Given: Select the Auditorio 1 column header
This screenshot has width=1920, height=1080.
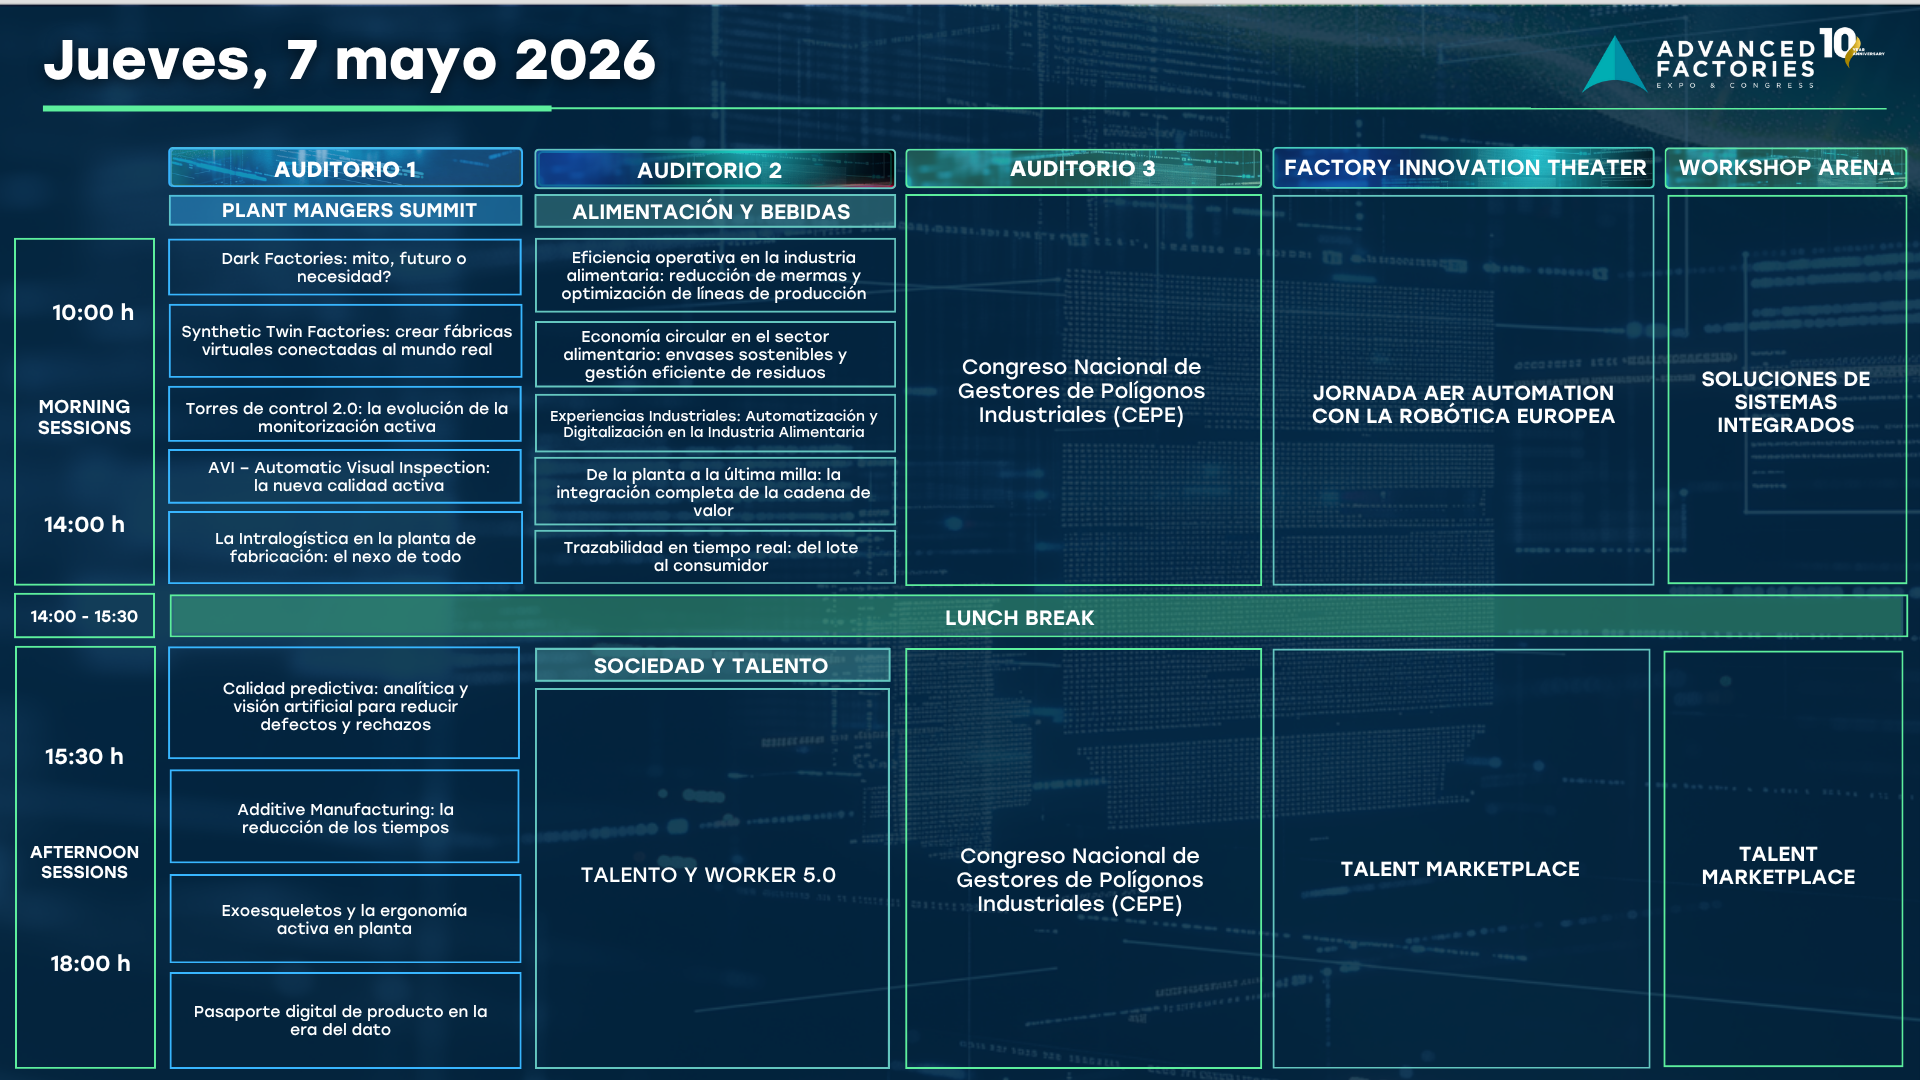Looking at the screenshot, I should click(x=345, y=168).
